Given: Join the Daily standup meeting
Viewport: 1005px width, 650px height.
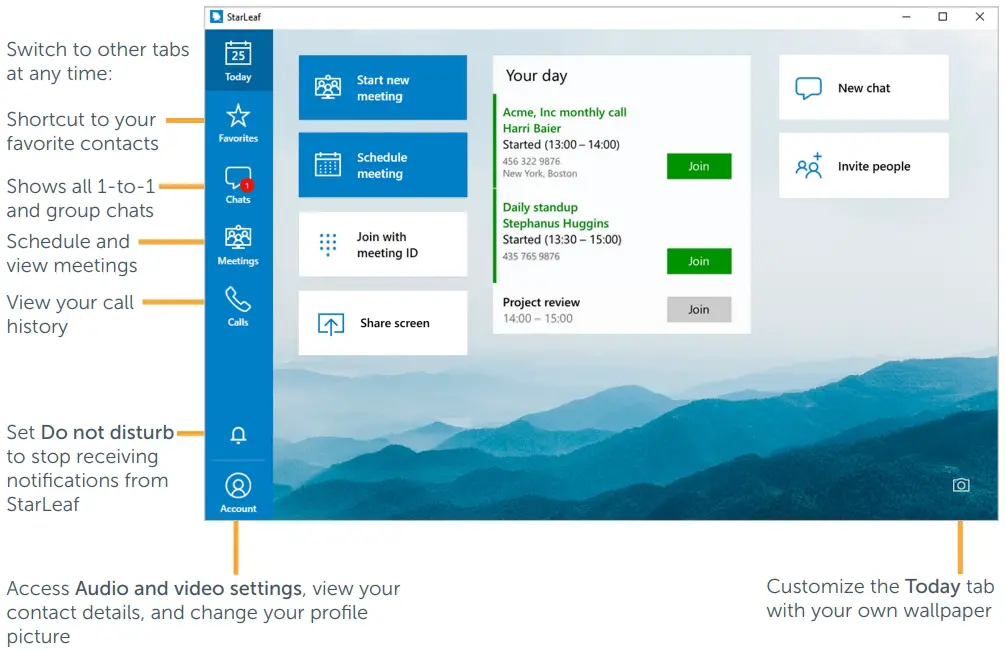Looking at the screenshot, I should (x=699, y=262).
